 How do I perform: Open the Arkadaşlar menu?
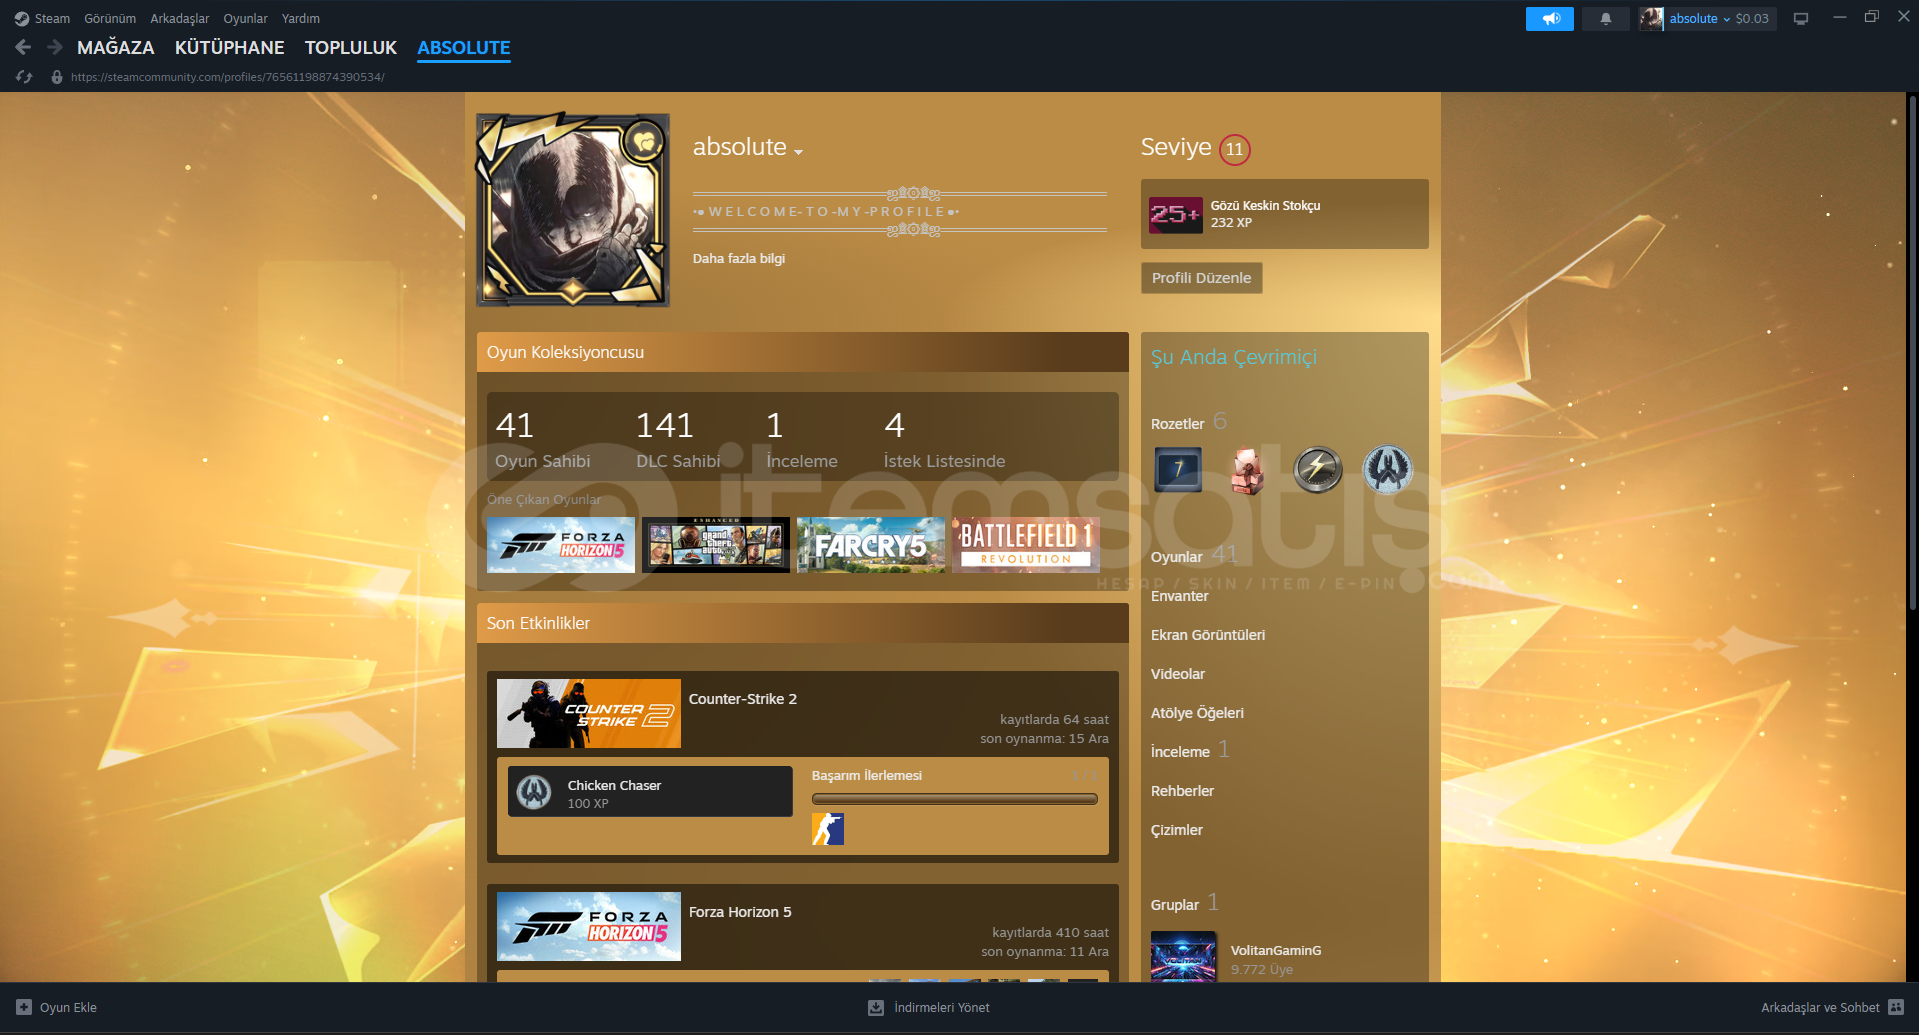point(180,19)
